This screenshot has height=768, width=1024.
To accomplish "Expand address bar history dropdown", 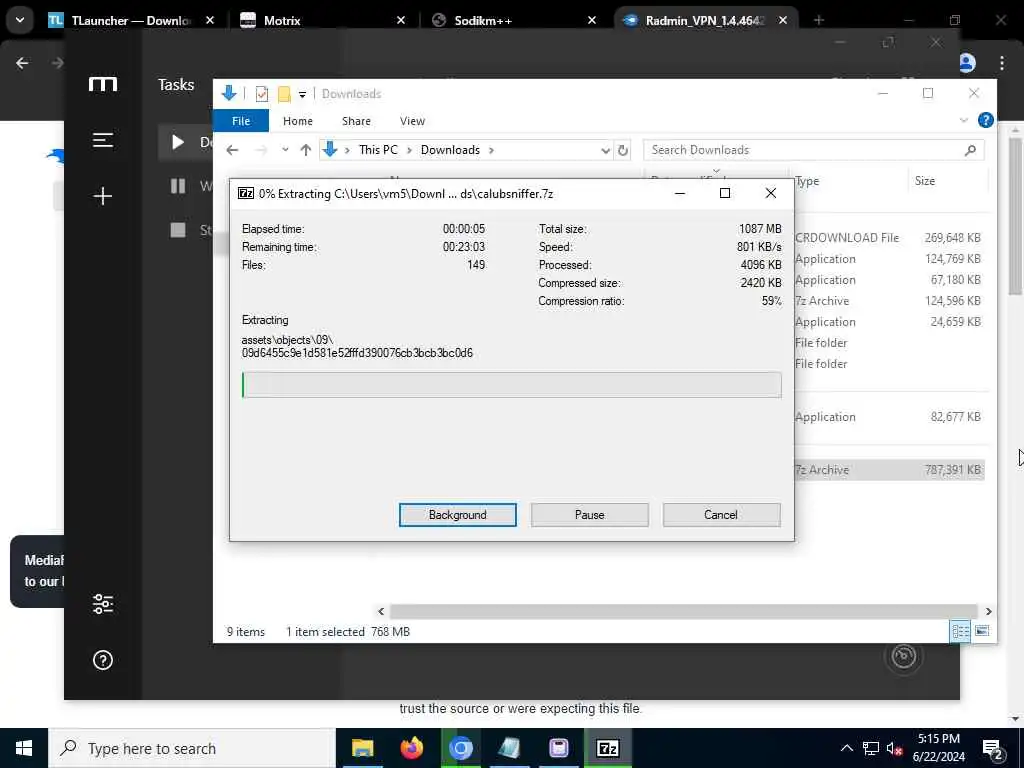I will point(605,150).
